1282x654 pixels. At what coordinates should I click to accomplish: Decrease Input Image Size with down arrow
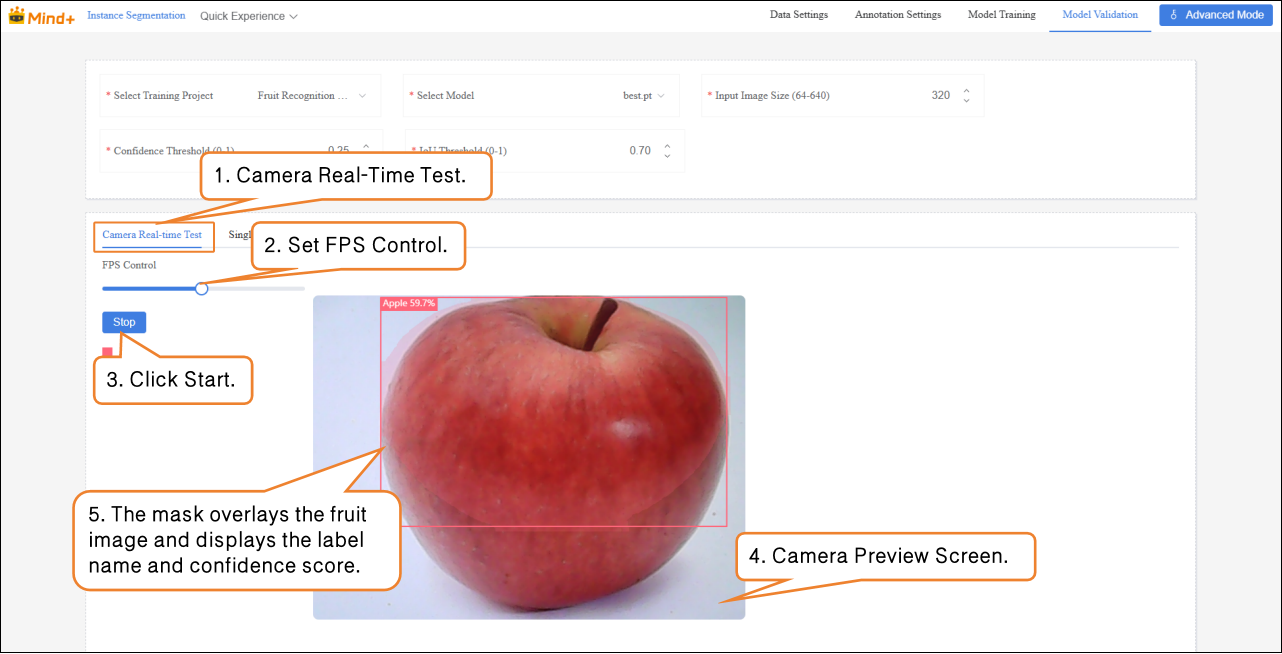coord(966,101)
